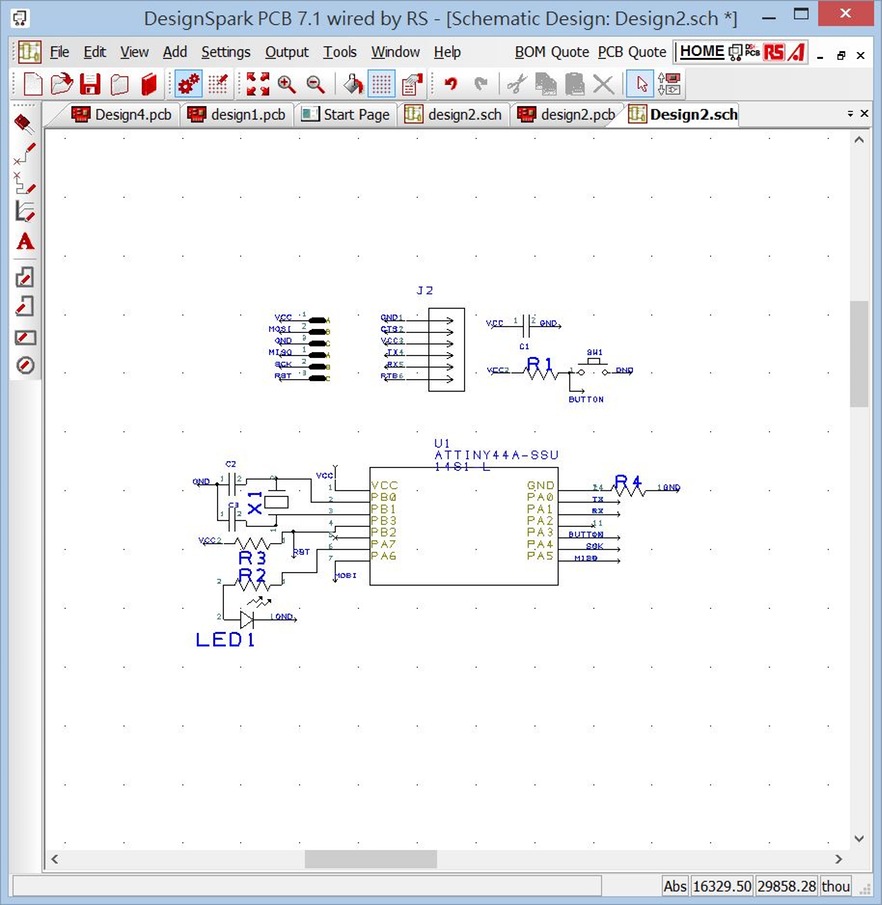Screen dimensions: 882x905
Task: Click the vertical scrollbar down arrow
Action: [859, 839]
